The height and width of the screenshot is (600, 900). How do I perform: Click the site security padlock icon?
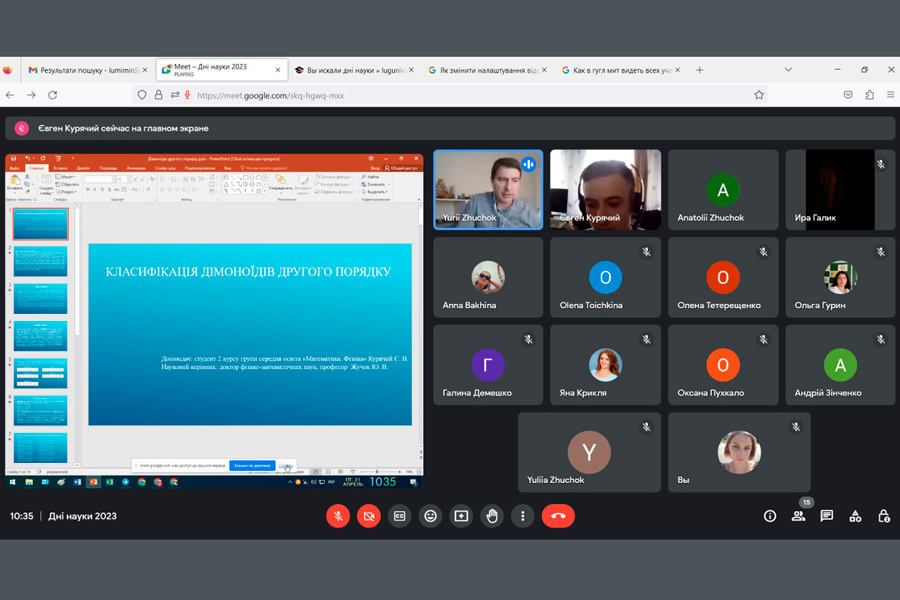(158, 95)
